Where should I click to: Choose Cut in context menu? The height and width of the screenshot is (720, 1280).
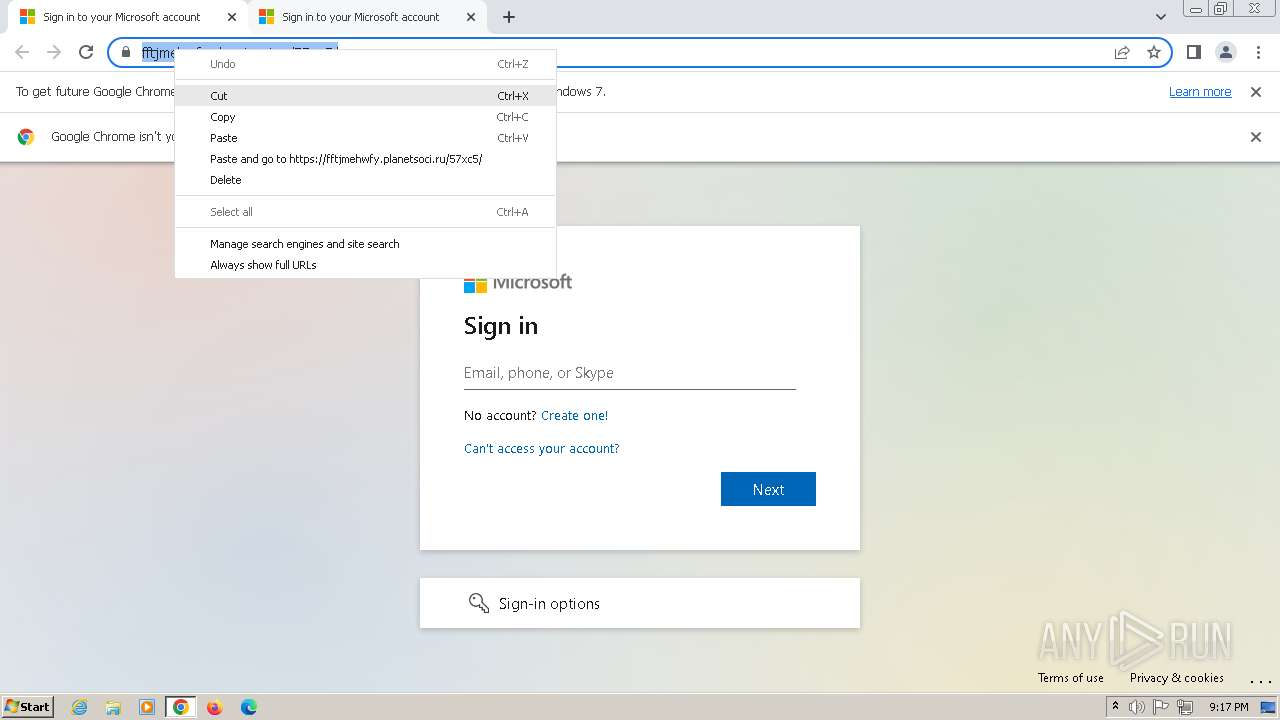[366, 96]
